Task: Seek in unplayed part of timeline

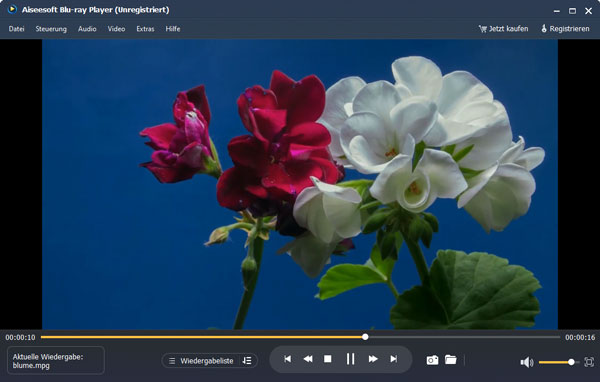Action: click(x=463, y=337)
